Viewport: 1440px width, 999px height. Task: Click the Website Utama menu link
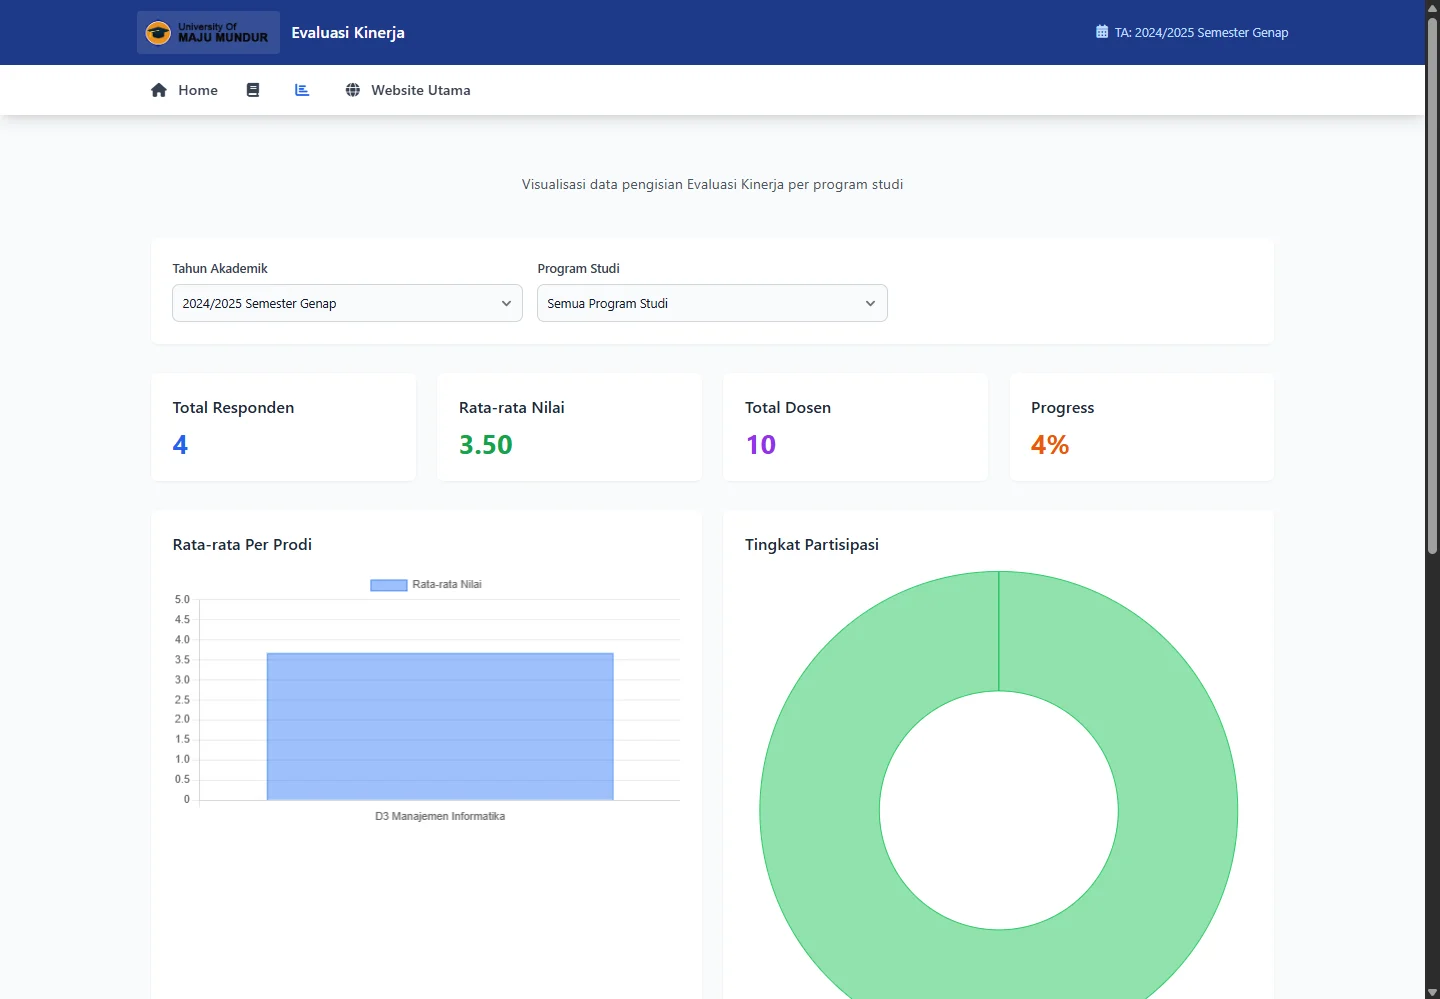[x=420, y=90]
